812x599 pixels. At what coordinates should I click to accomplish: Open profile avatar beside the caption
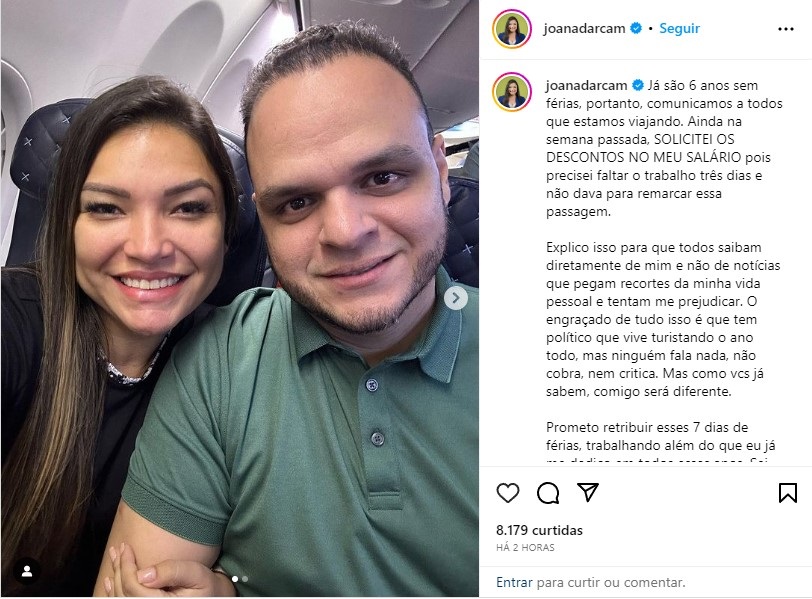(512, 92)
